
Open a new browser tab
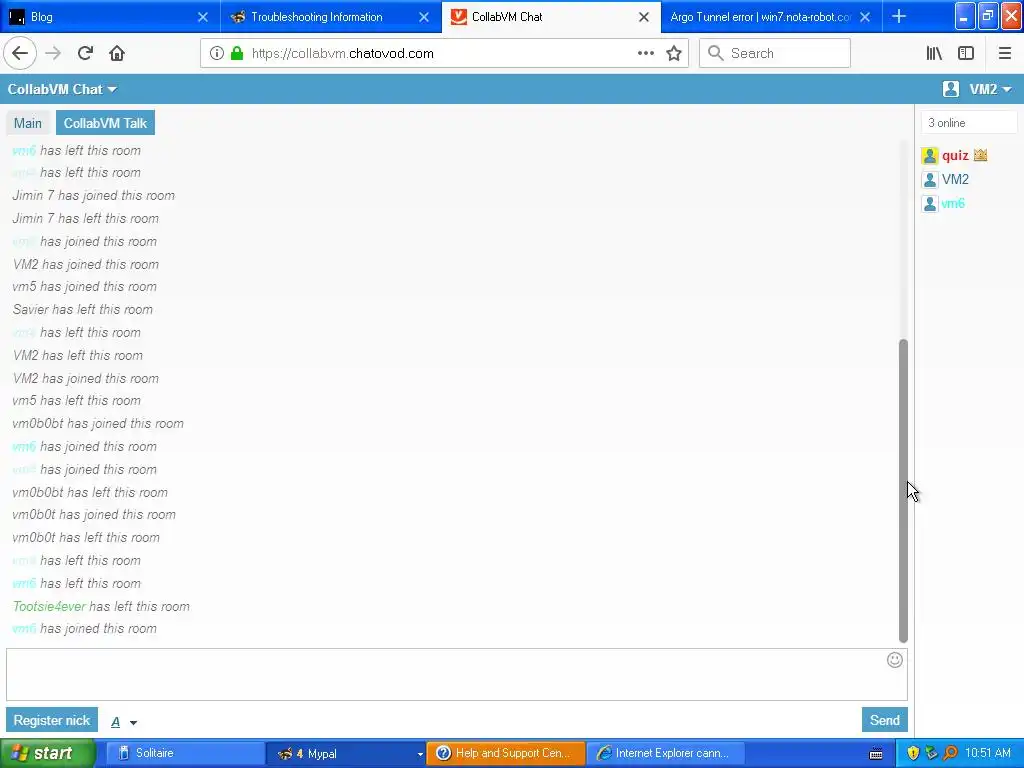click(899, 17)
